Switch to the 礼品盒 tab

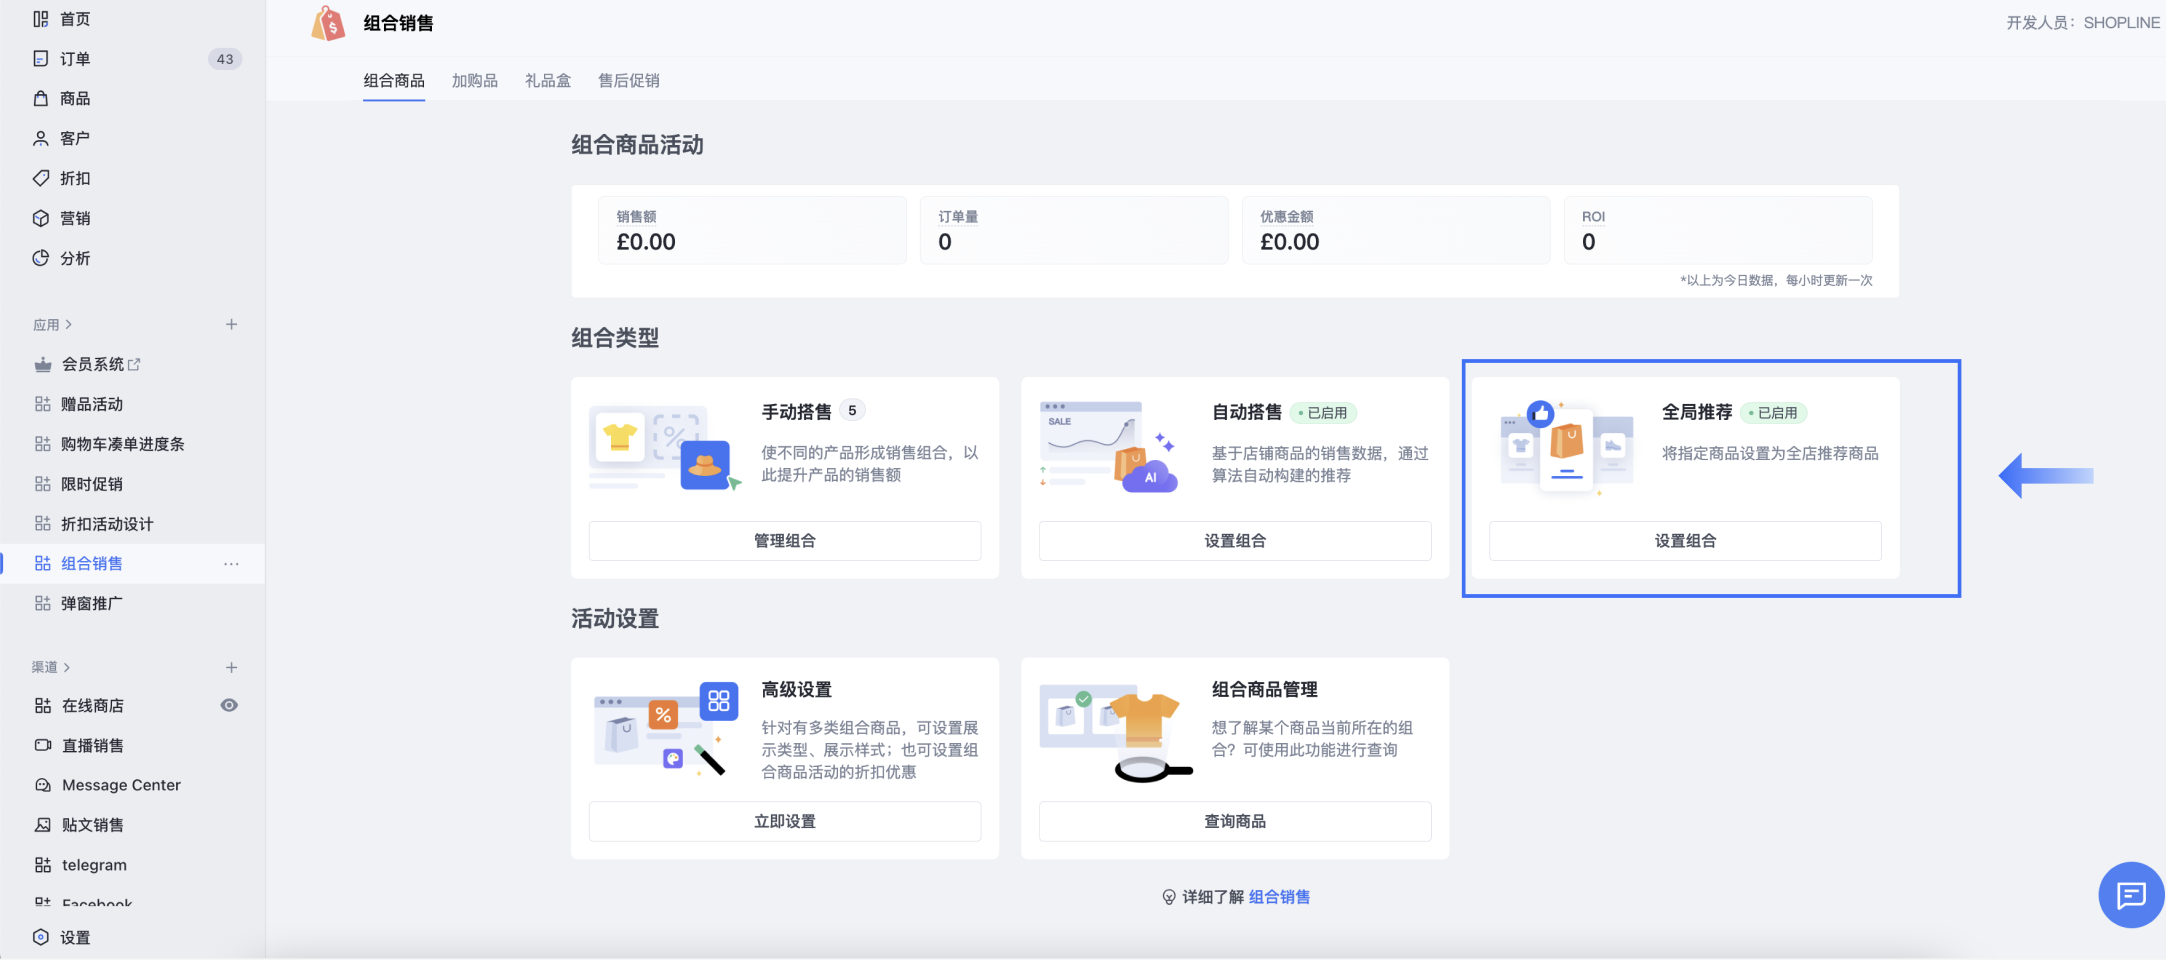pos(548,81)
